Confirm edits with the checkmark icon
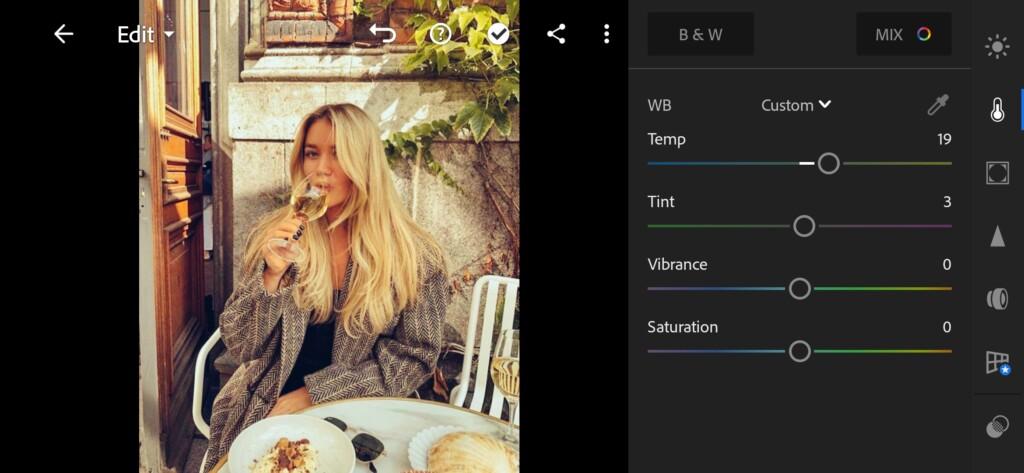This screenshot has width=1024, height=473. point(499,34)
